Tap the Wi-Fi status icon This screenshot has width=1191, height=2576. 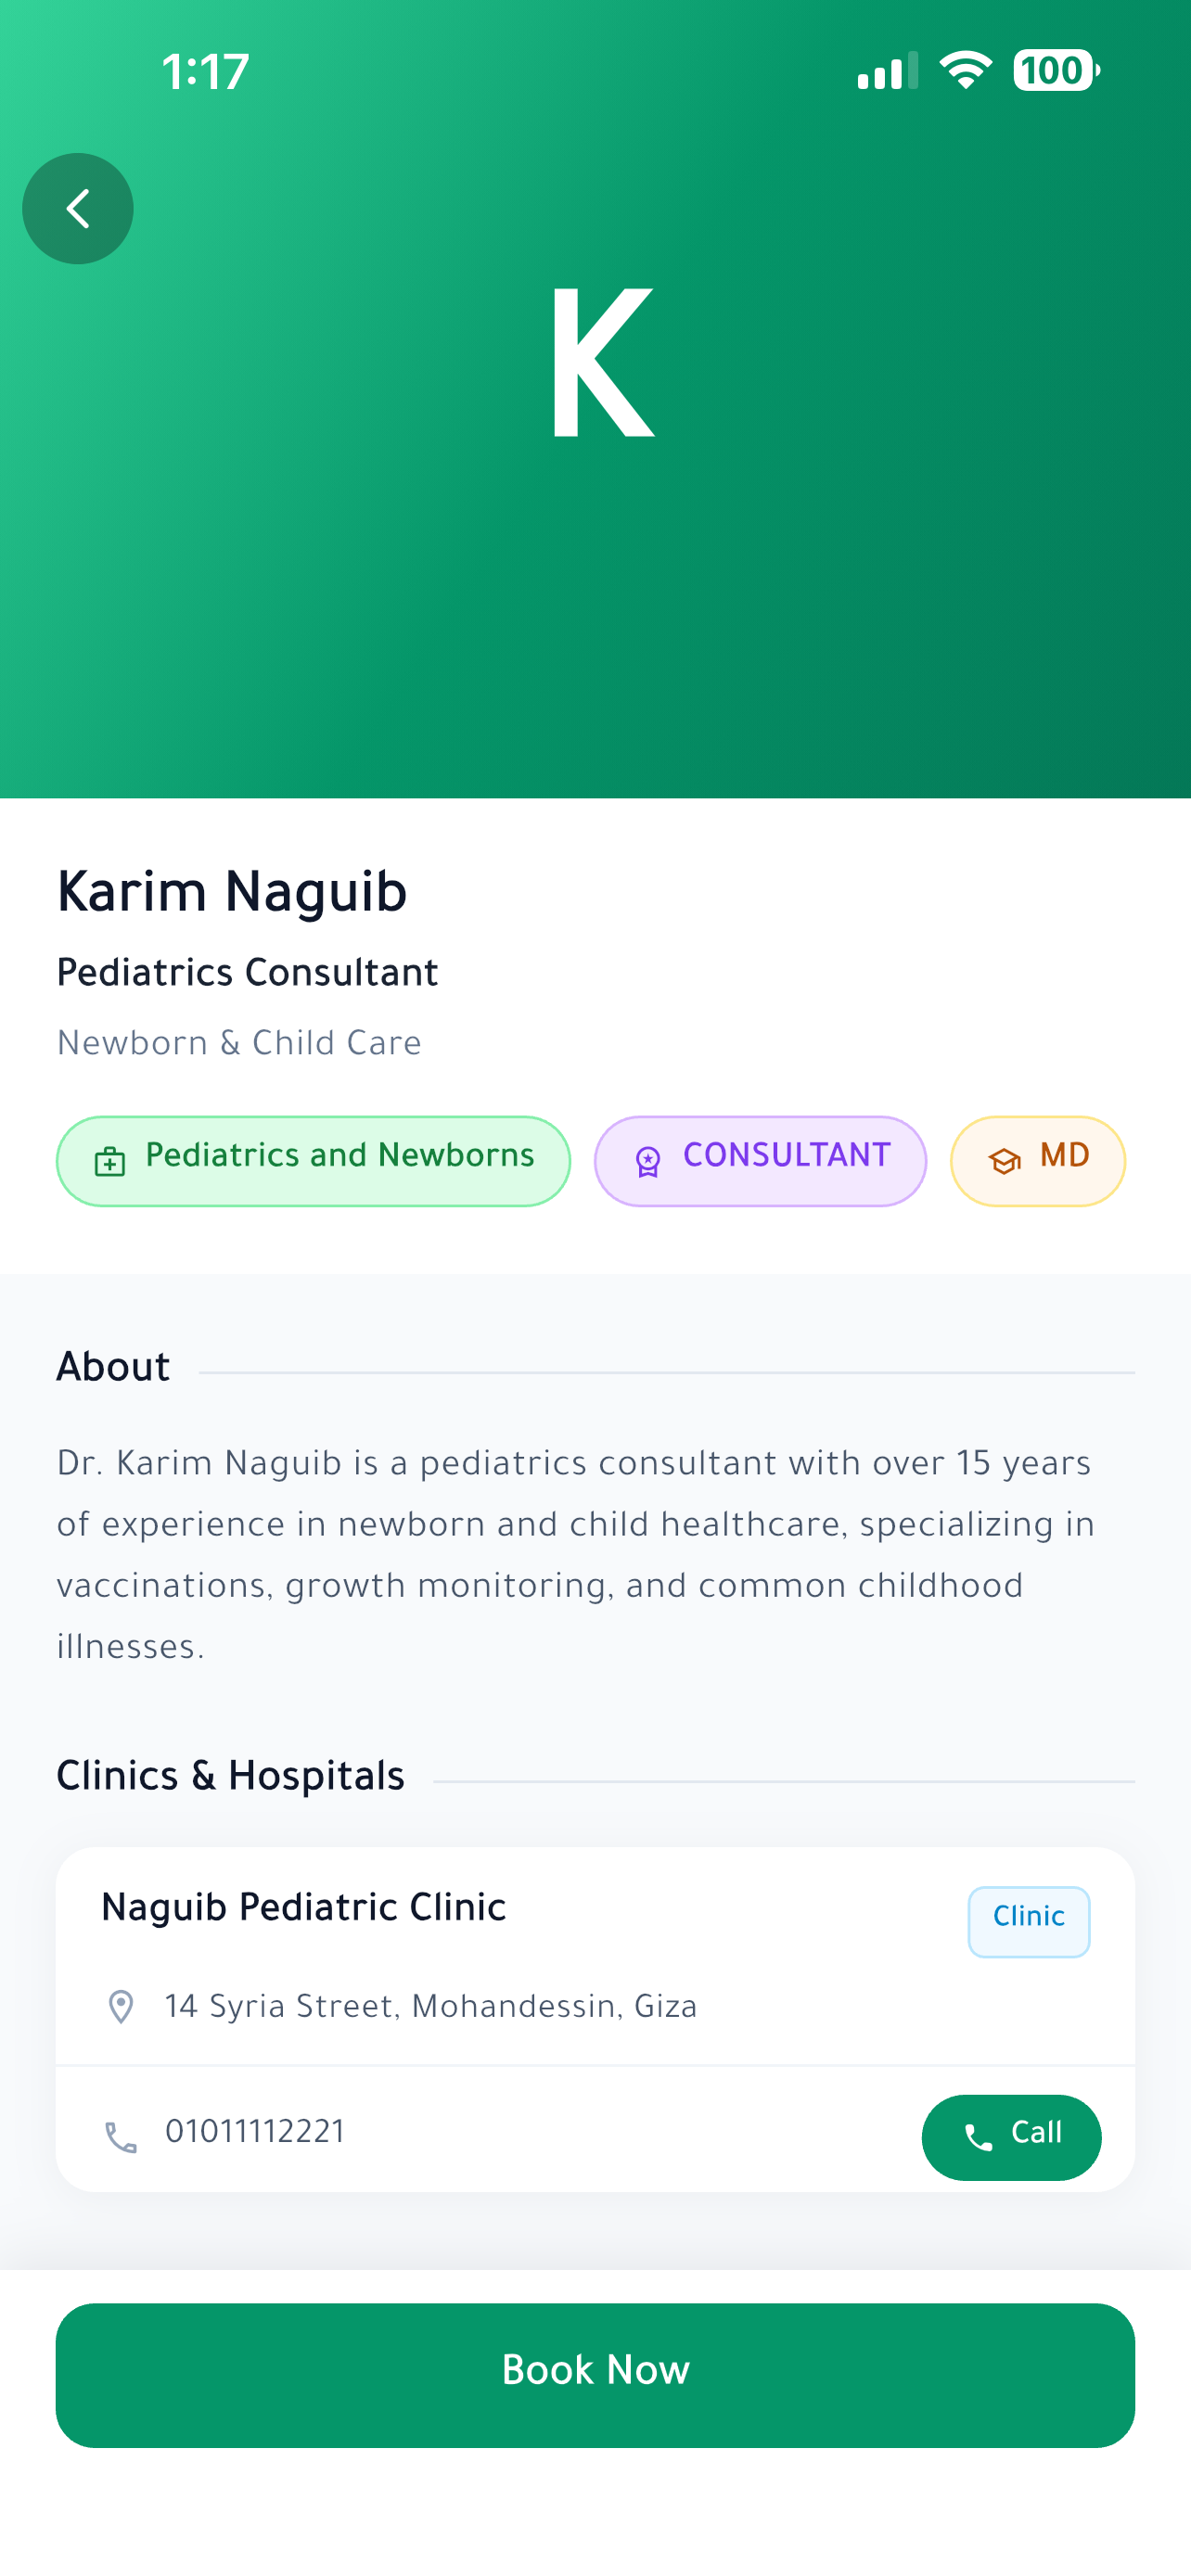point(965,70)
